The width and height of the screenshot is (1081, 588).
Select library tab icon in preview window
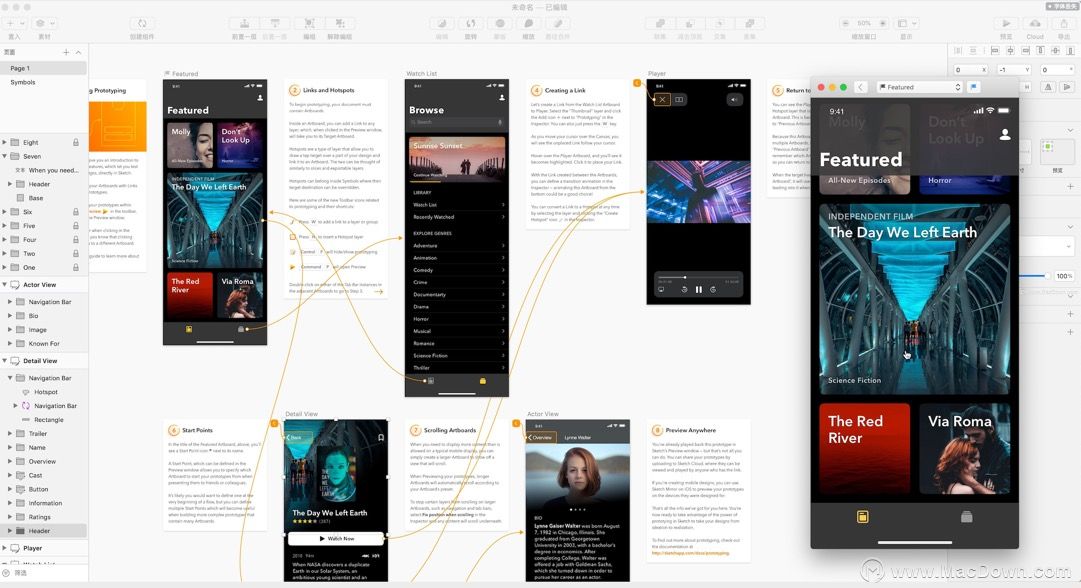coord(967,517)
